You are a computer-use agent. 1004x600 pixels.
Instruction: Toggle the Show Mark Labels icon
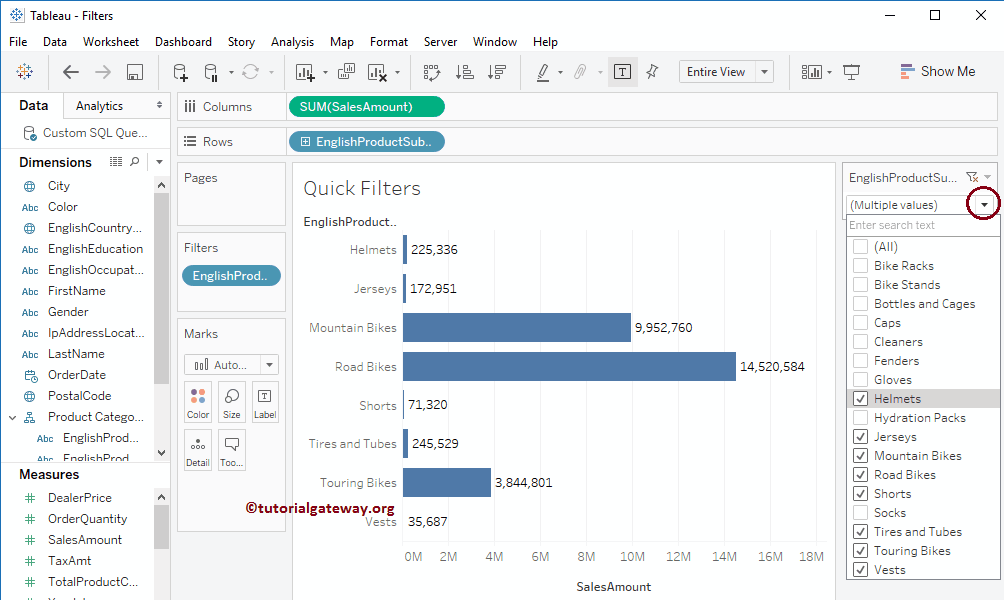[622, 72]
